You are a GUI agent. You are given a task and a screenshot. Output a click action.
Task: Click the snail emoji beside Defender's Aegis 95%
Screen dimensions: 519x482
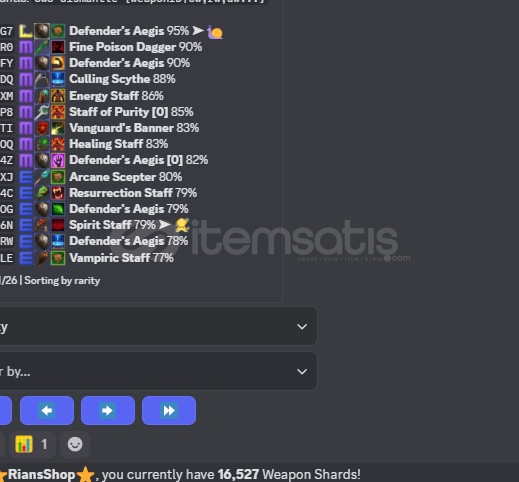215,32
